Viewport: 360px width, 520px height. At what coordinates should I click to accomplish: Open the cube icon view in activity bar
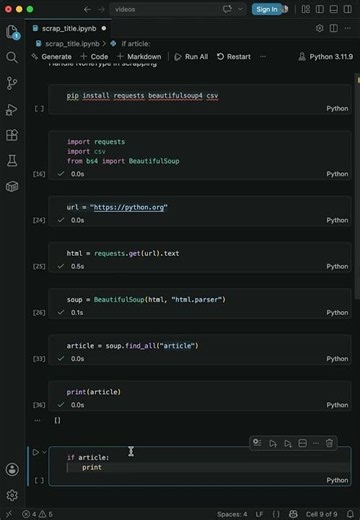[12, 186]
